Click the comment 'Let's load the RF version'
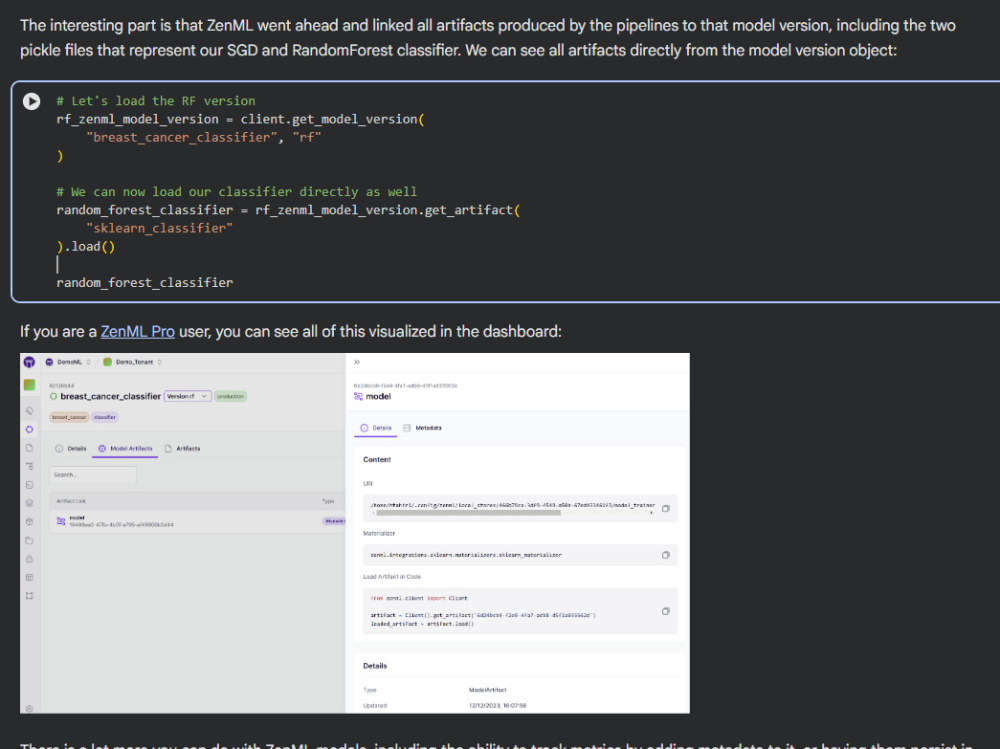Screen dimensions: 1000x749 [156, 101]
